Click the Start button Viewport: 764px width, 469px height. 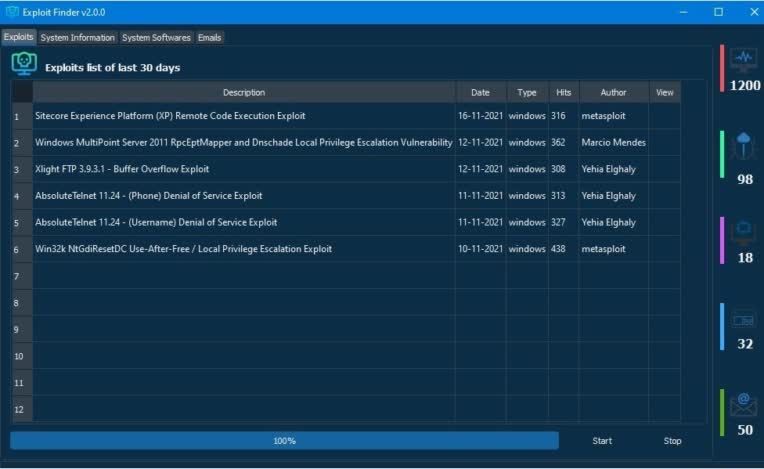point(602,441)
